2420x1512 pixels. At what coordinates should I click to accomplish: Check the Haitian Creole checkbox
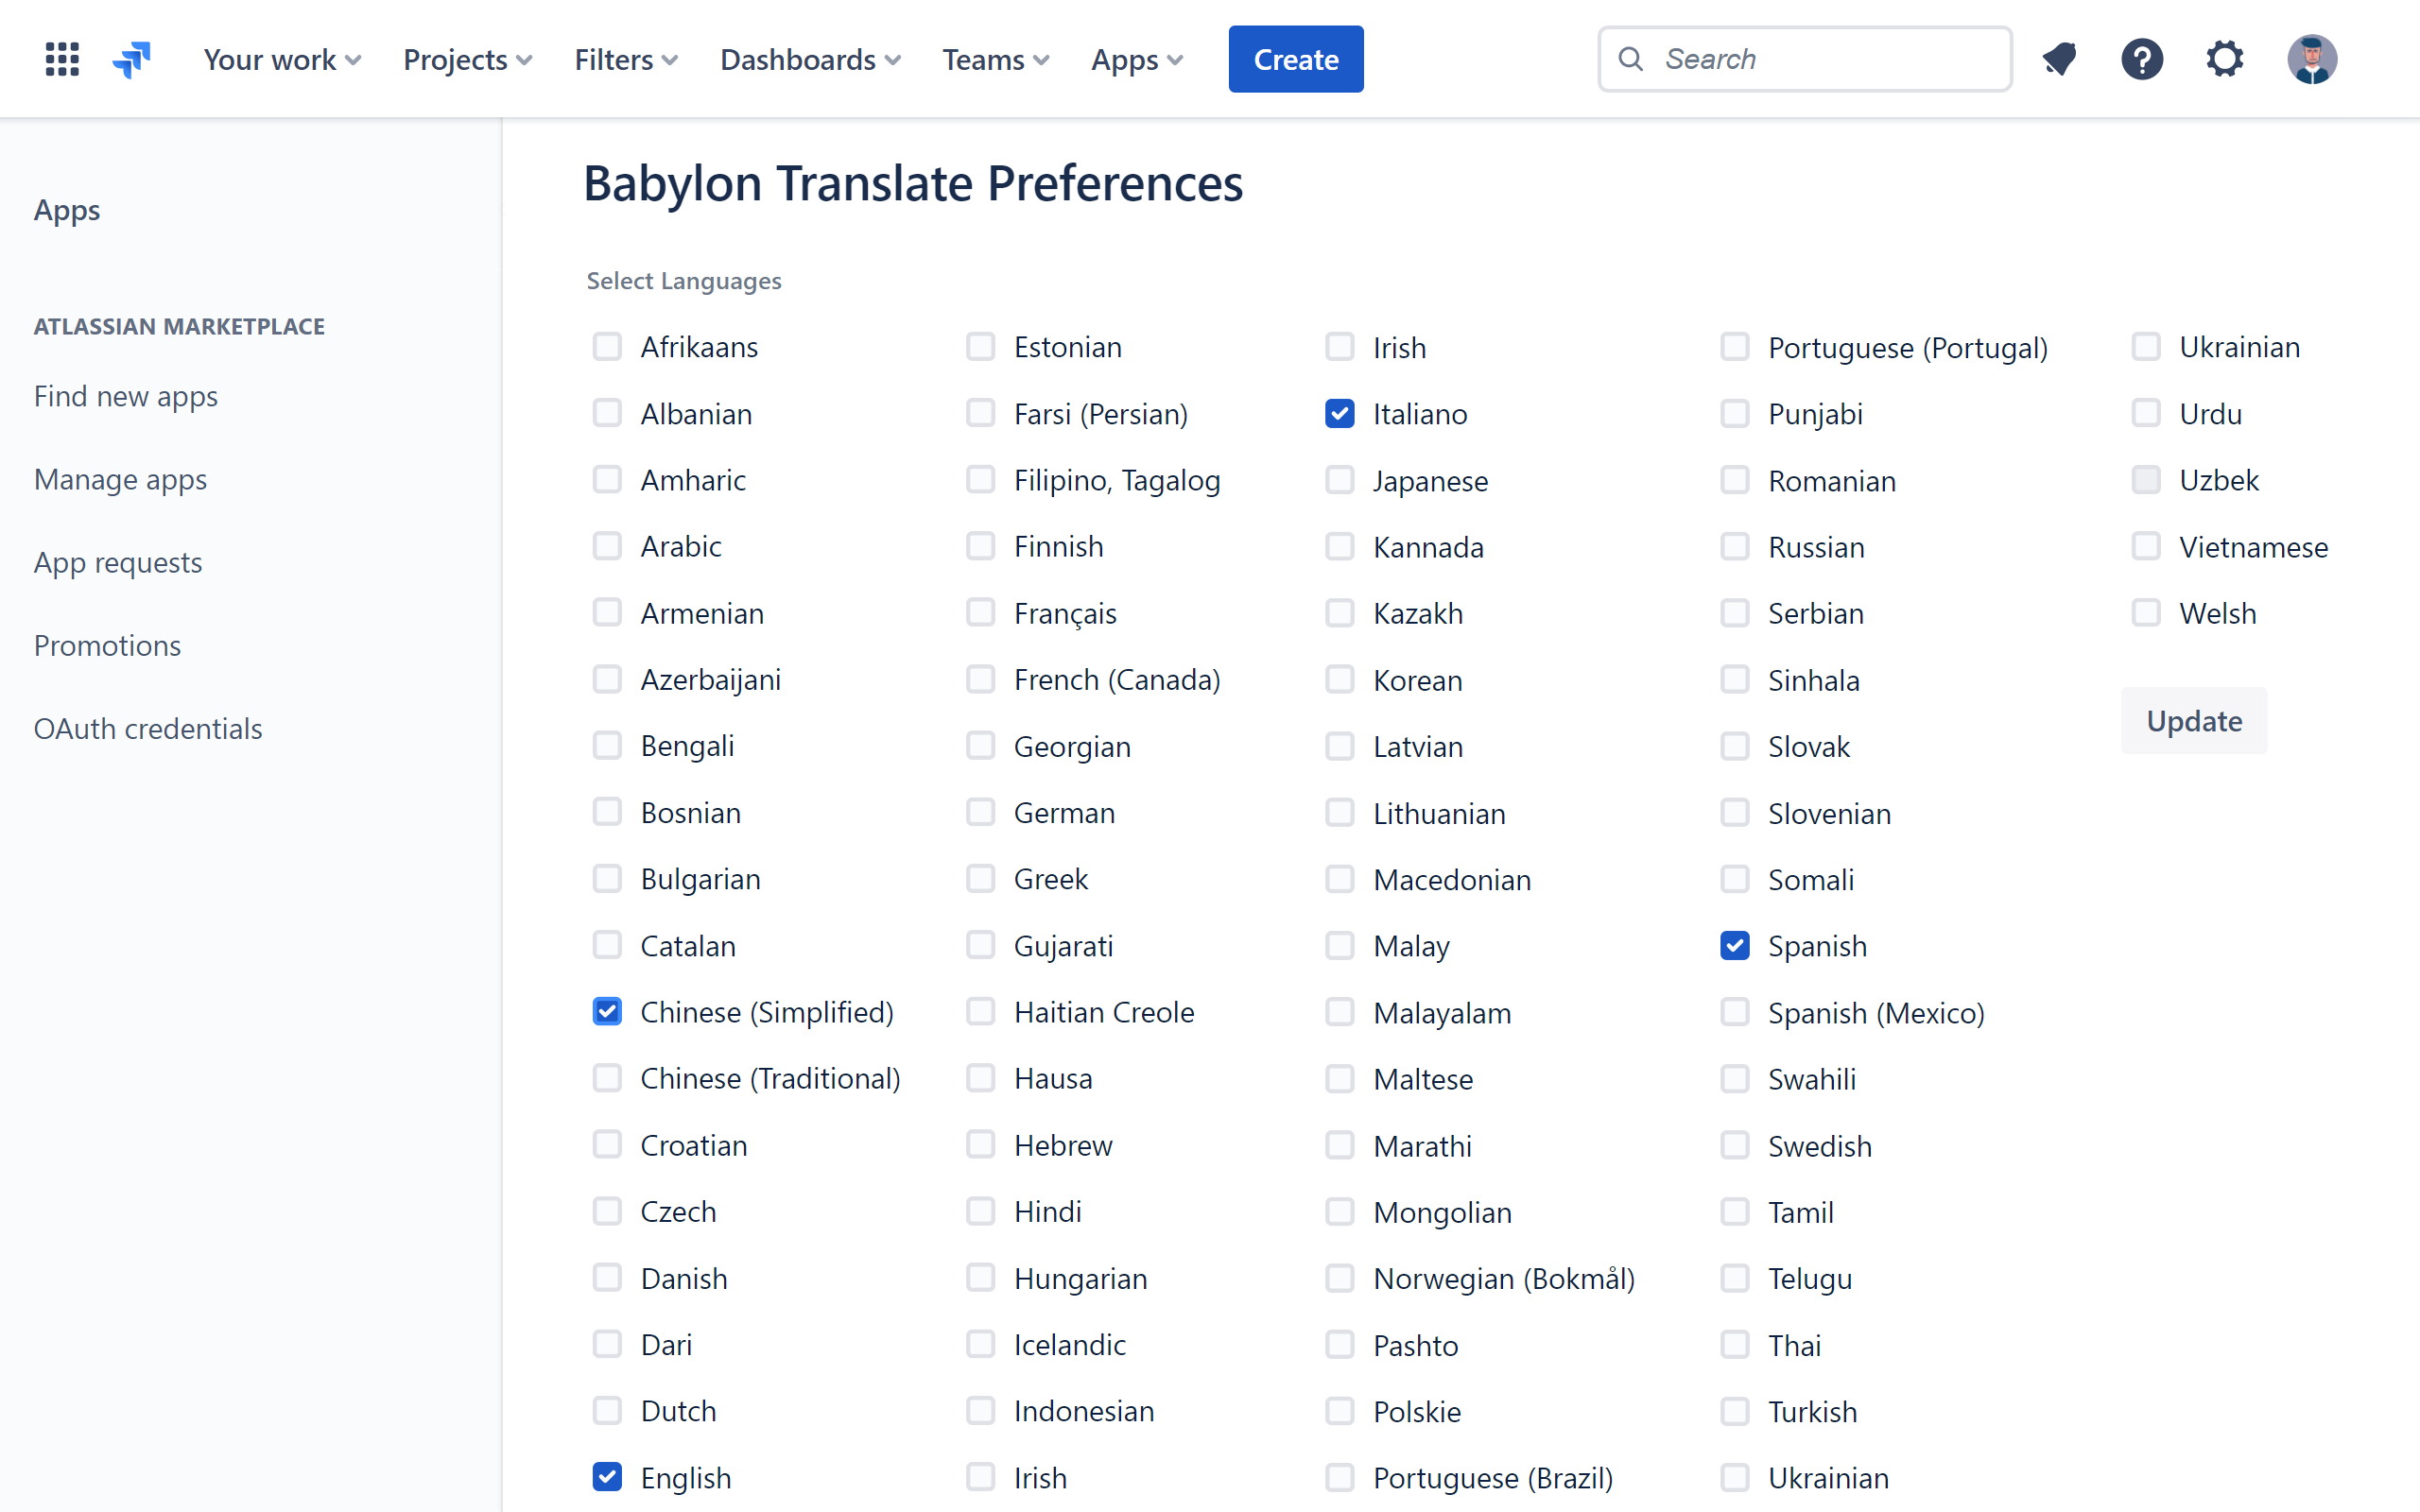981,1011
